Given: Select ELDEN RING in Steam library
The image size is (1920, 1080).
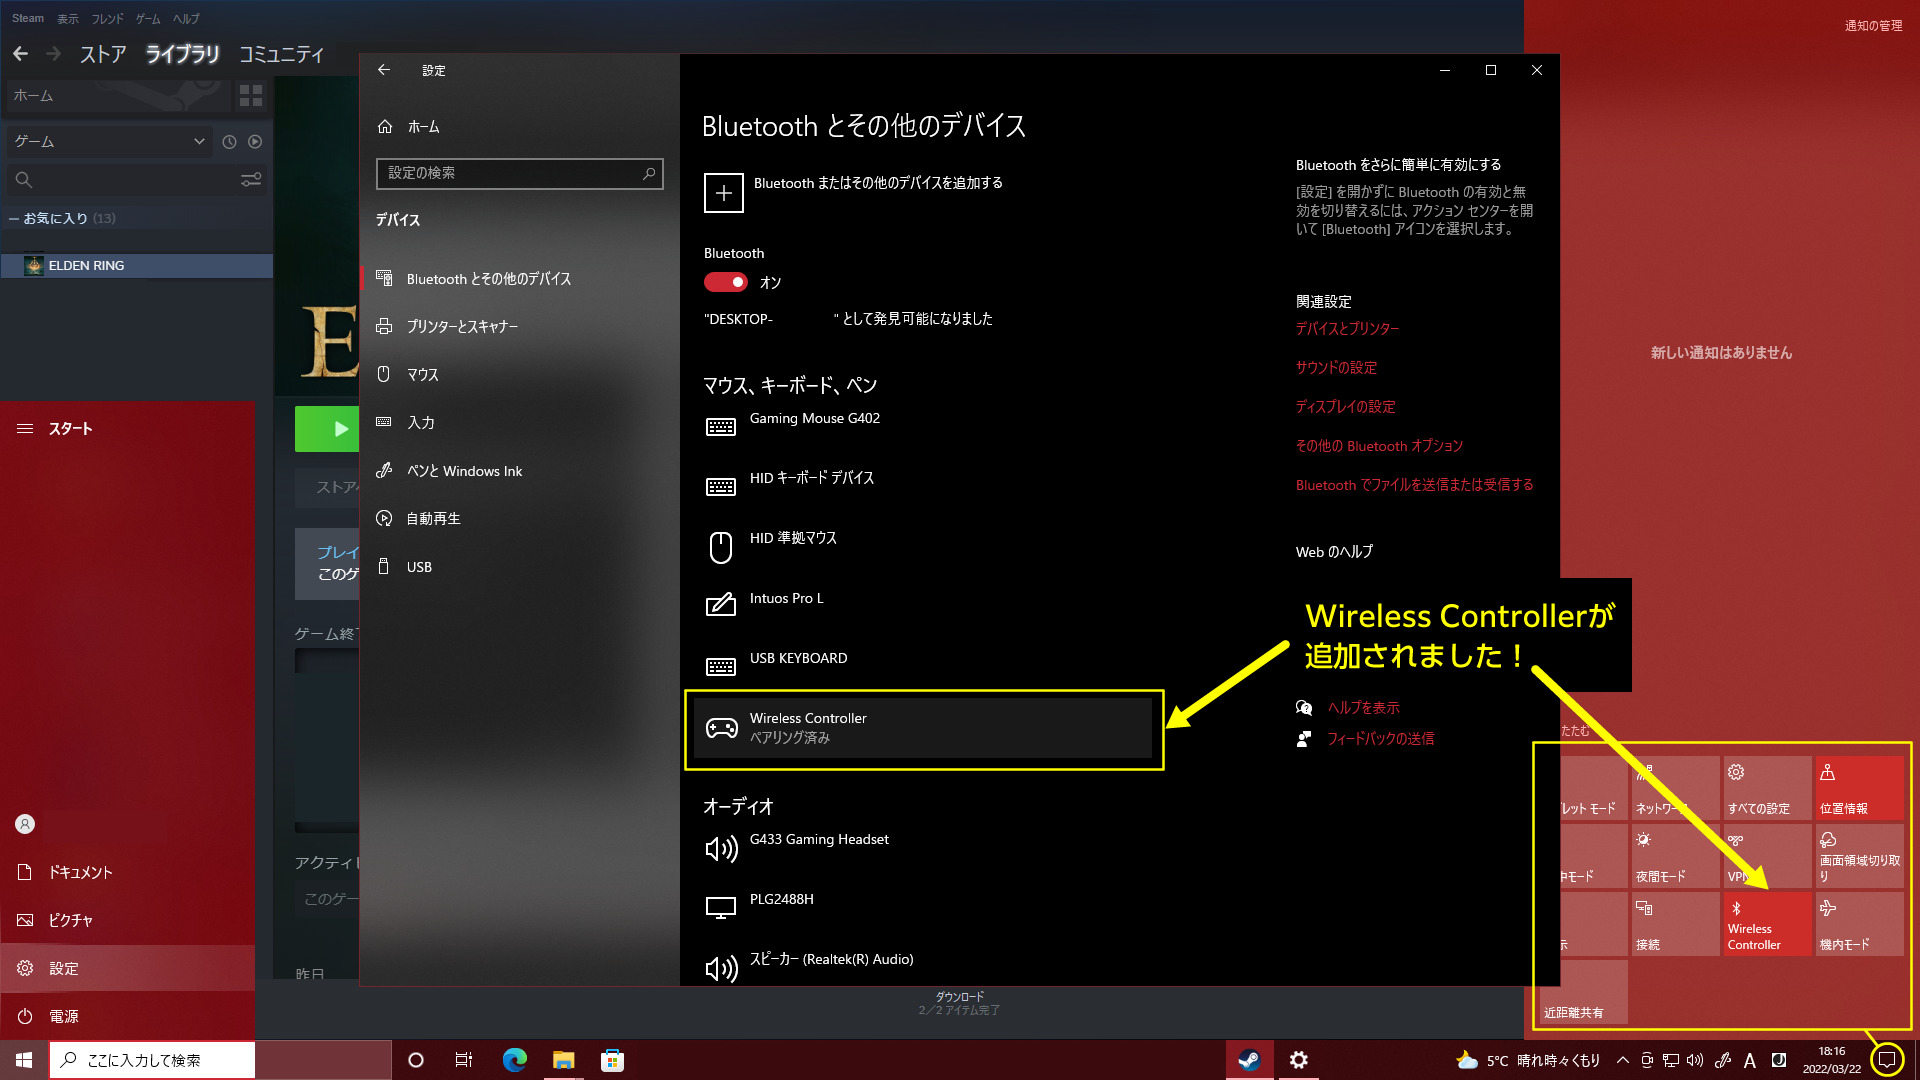Looking at the screenshot, I should click(137, 266).
